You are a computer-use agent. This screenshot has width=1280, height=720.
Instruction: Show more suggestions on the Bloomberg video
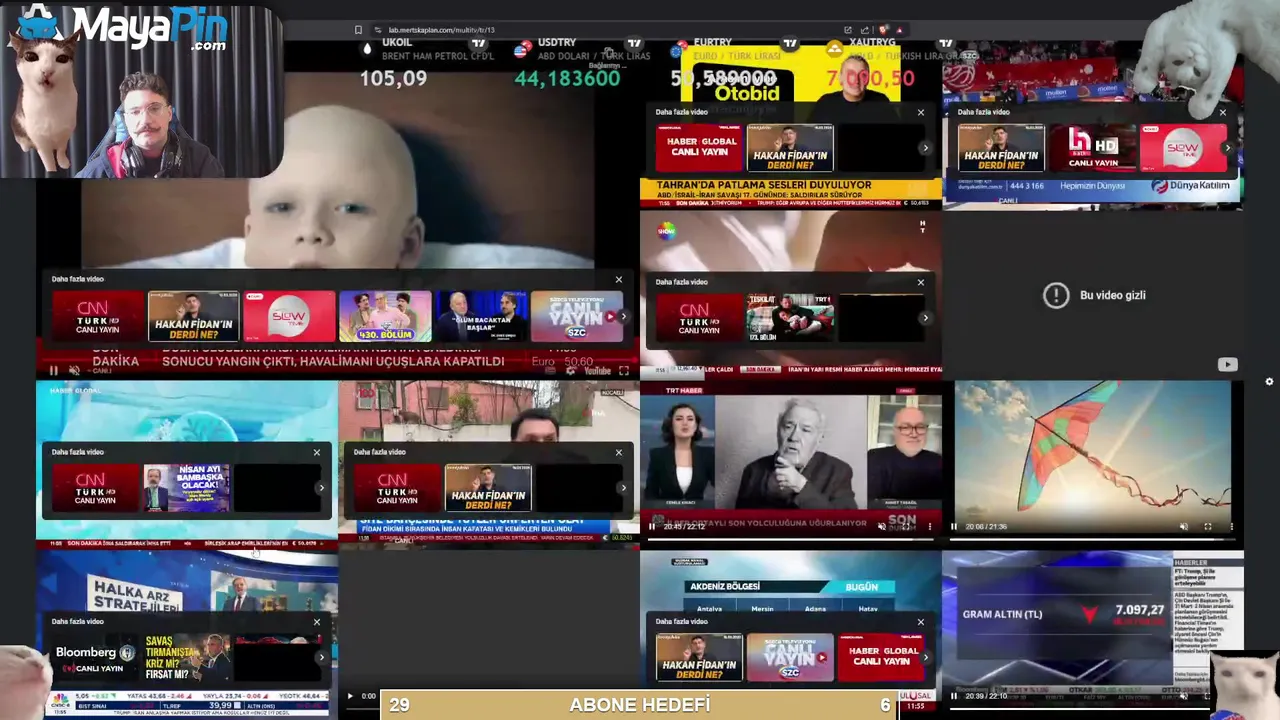pos(321,657)
